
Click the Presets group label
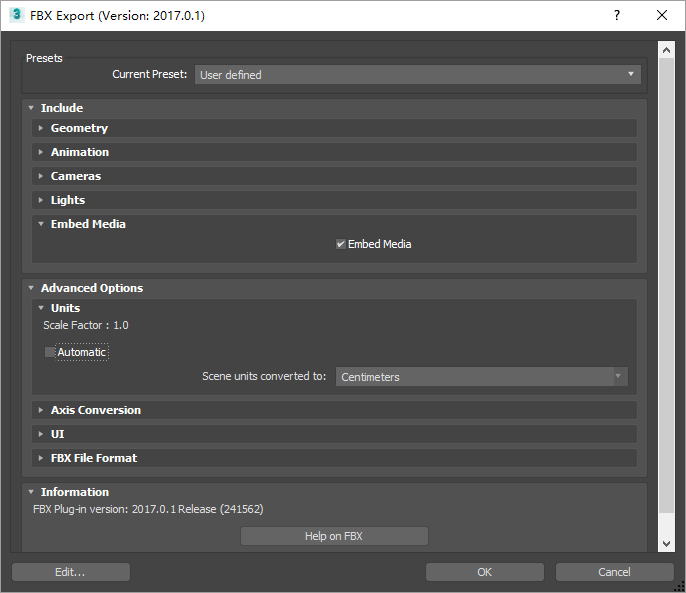click(44, 58)
